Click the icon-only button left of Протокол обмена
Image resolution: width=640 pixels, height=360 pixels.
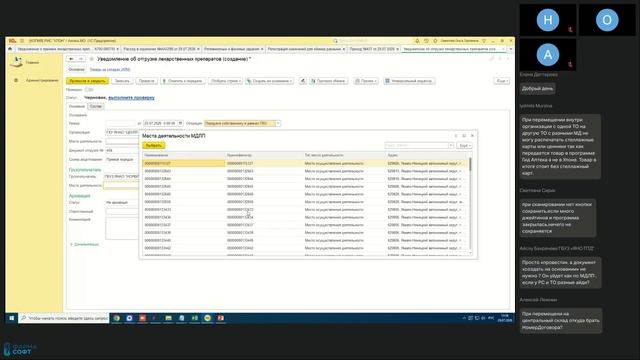302,81
